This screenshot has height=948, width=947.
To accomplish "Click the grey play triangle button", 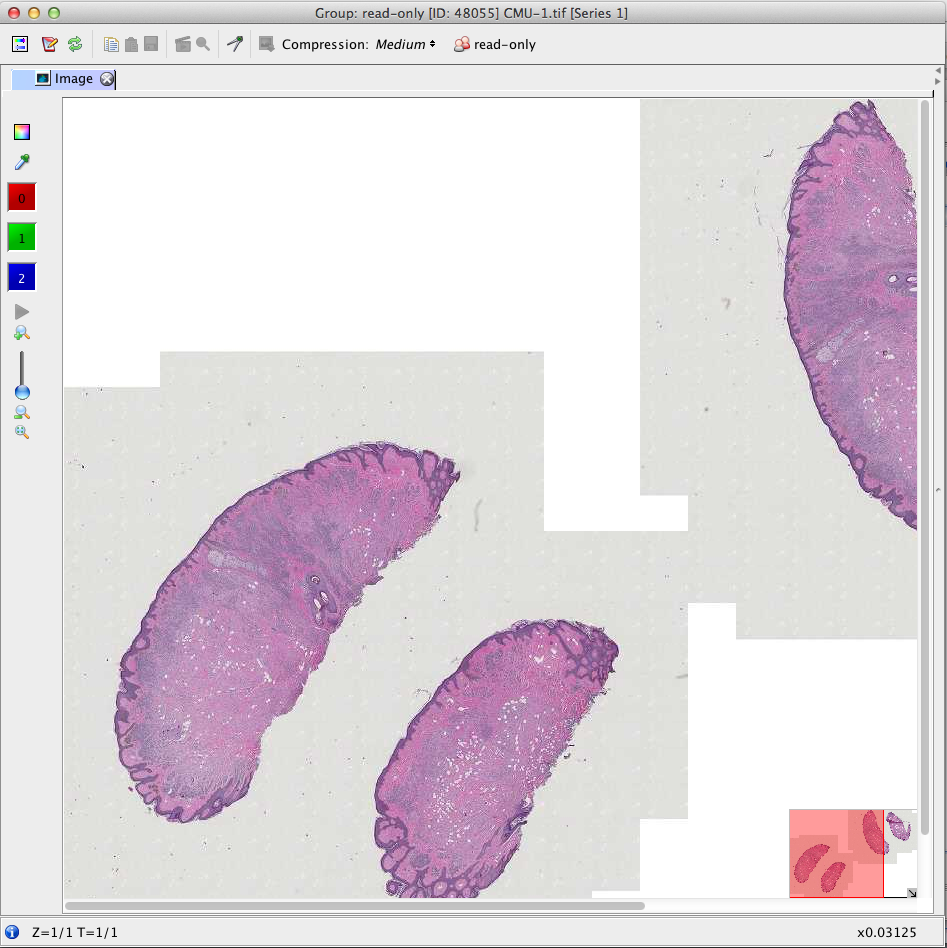I will point(22,312).
